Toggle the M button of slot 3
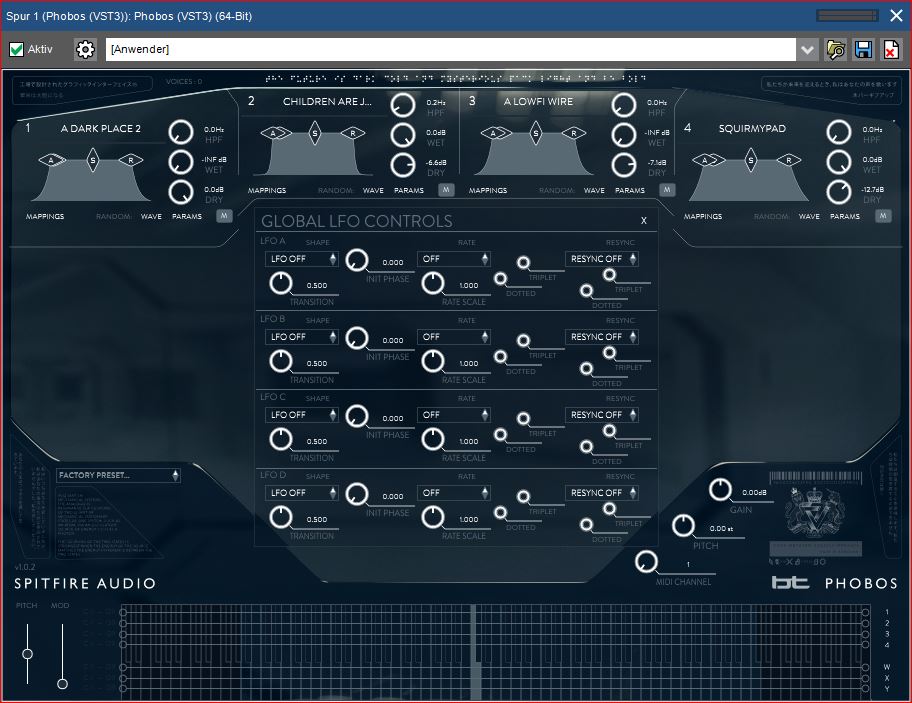The width and height of the screenshot is (912, 703). pos(667,190)
